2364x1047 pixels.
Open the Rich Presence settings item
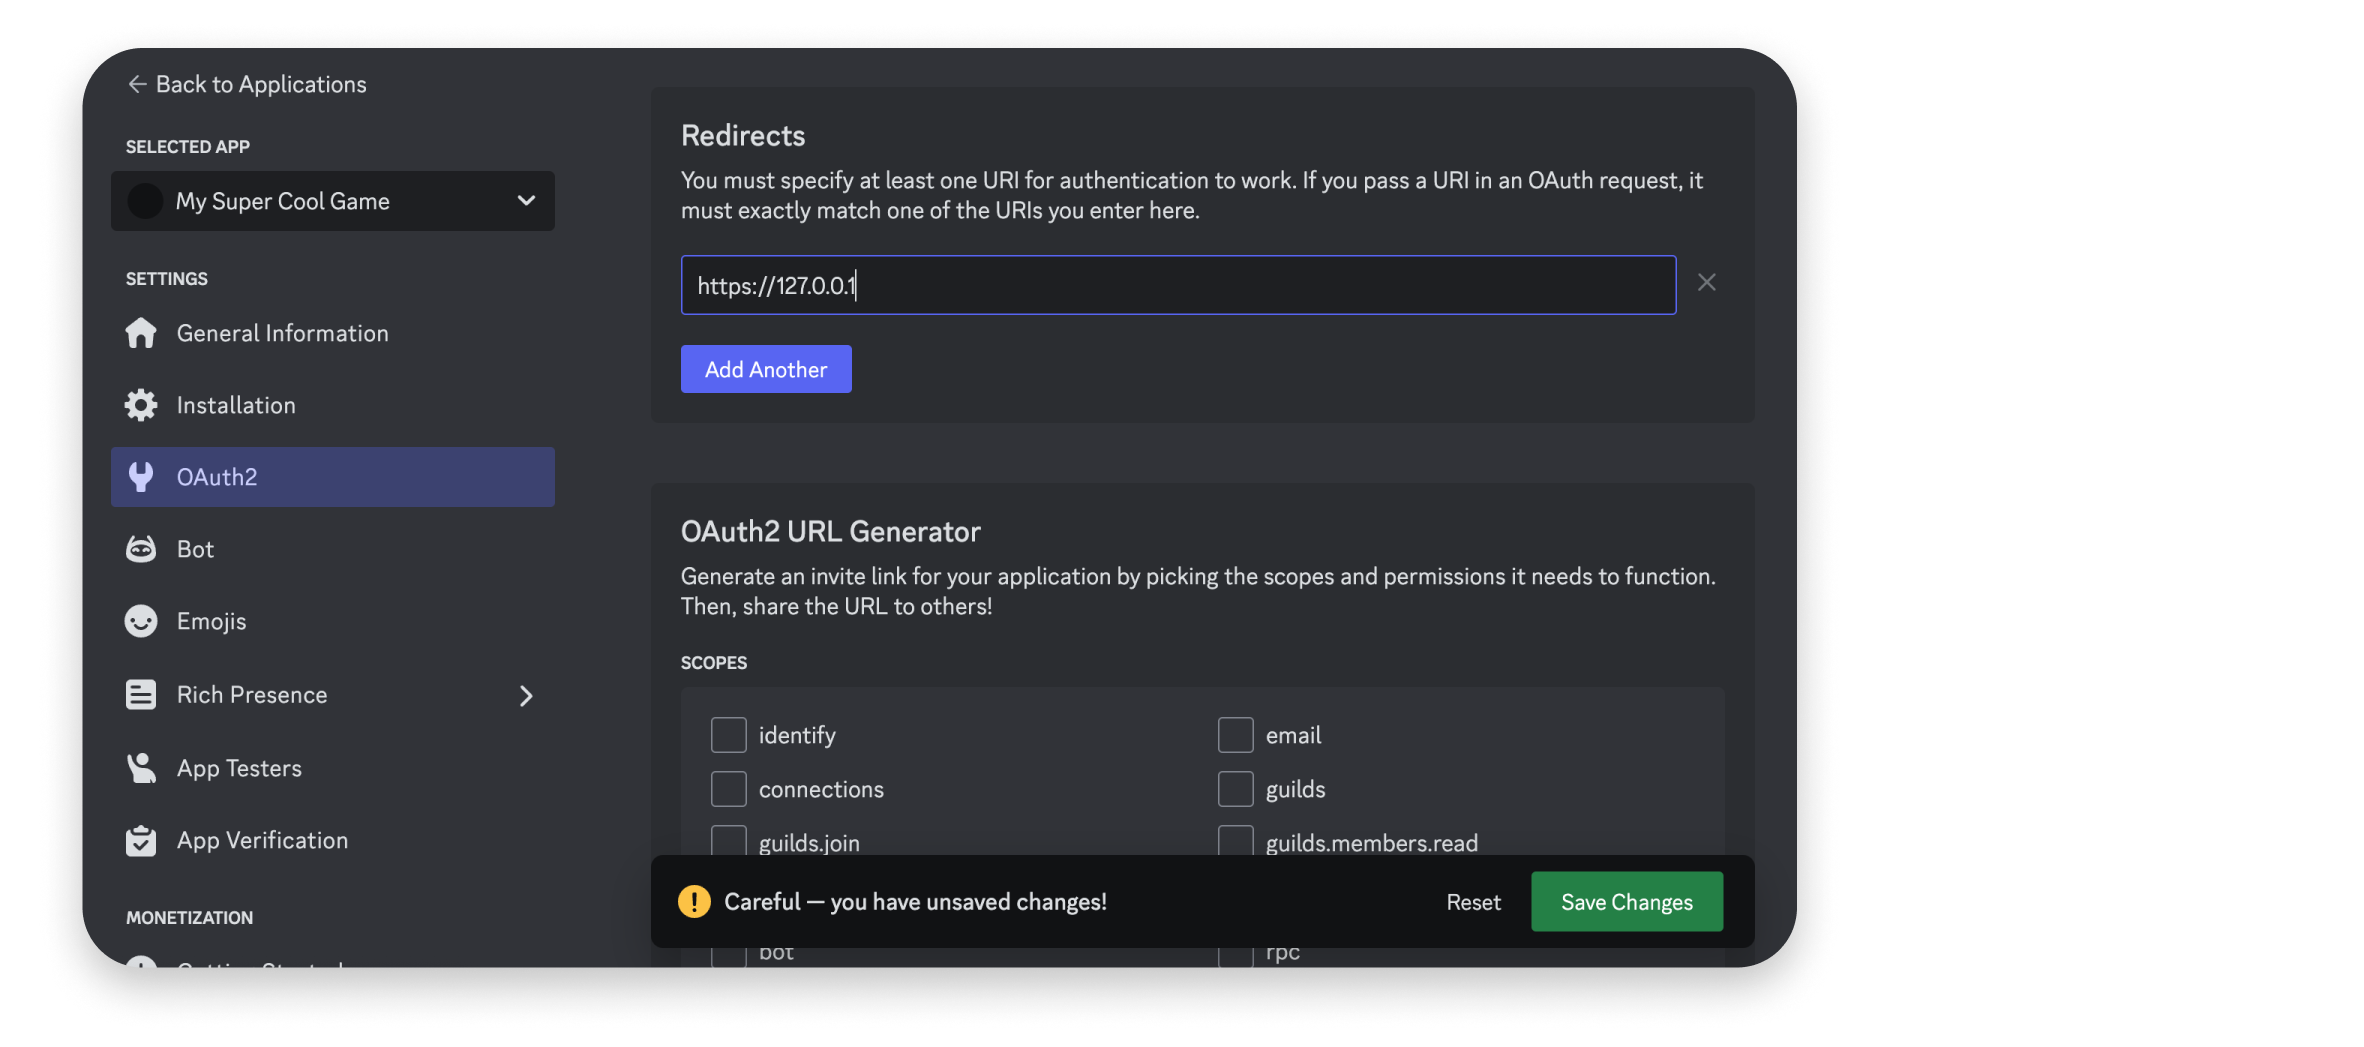(252, 695)
